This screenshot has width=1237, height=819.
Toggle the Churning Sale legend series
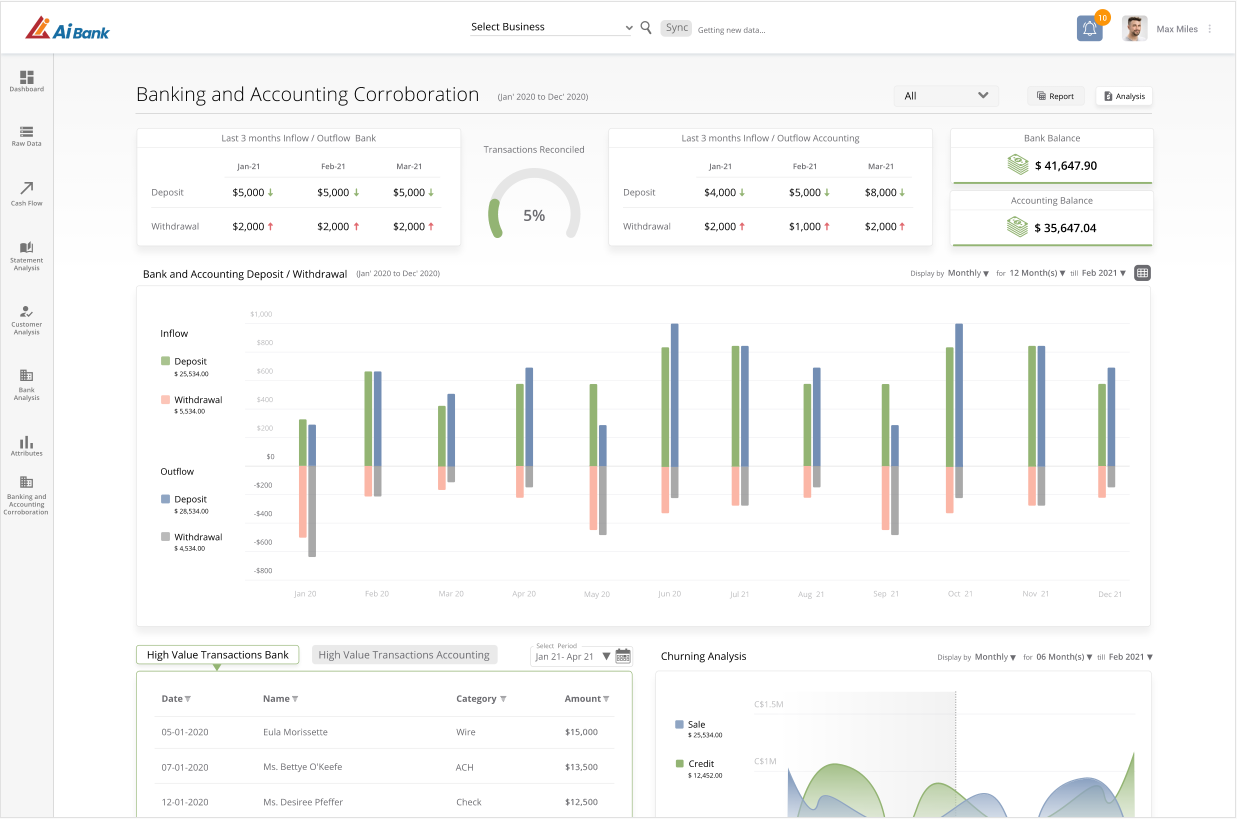pyautogui.click(x=690, y=724)
